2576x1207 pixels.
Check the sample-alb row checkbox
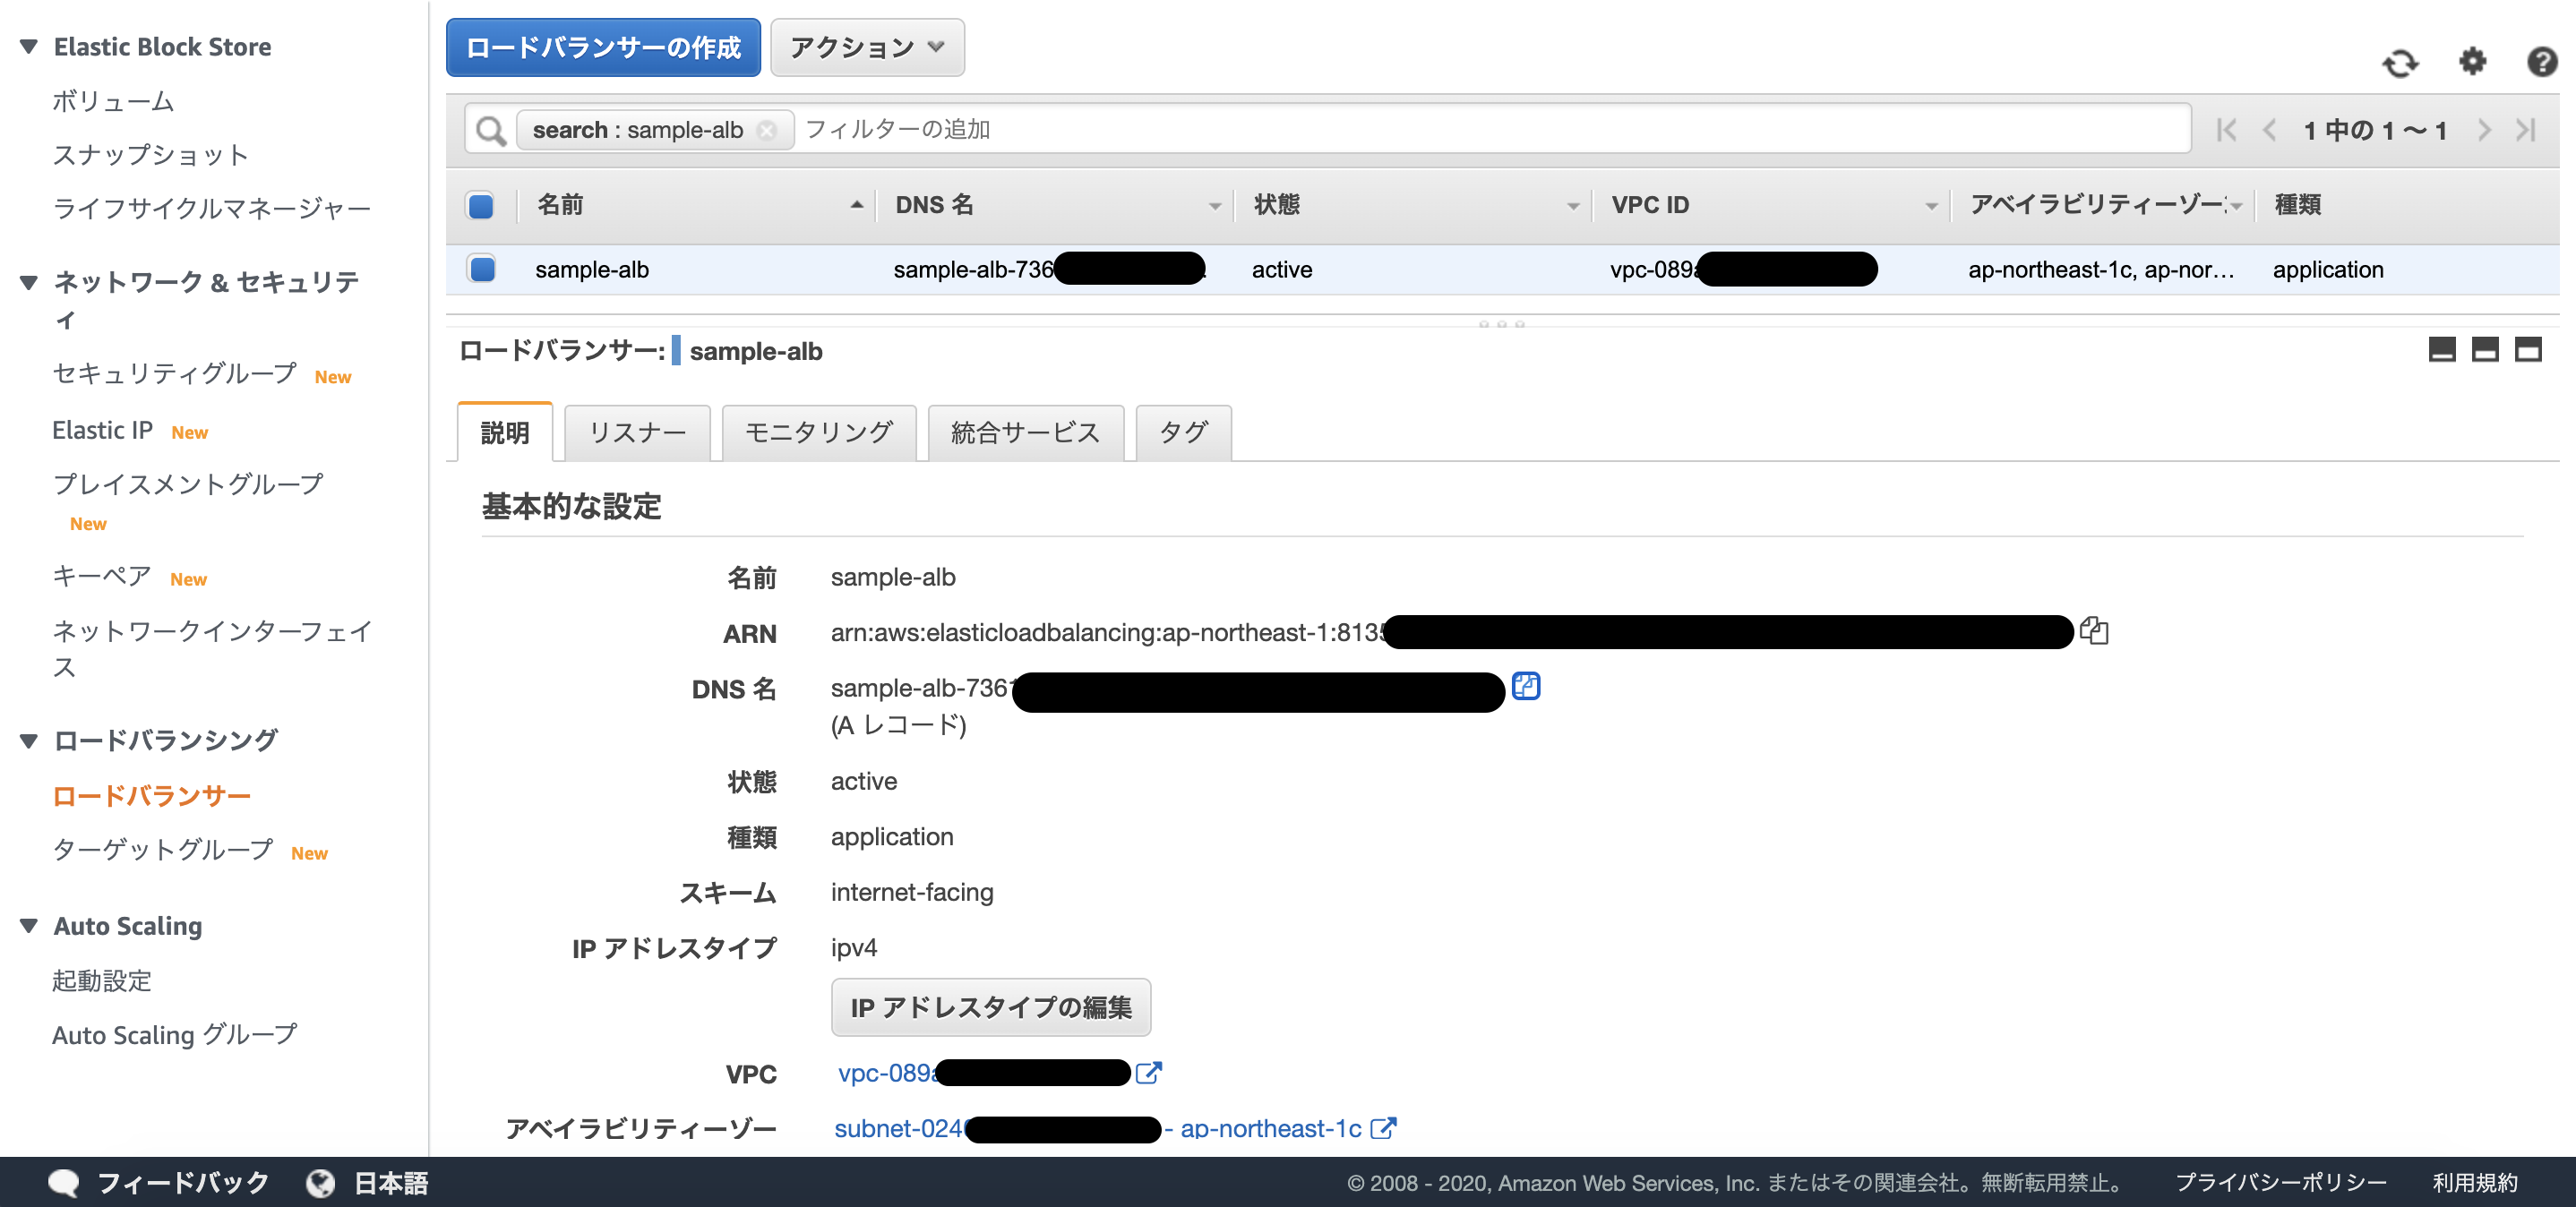pyautogui.click(x=481, y=268)
